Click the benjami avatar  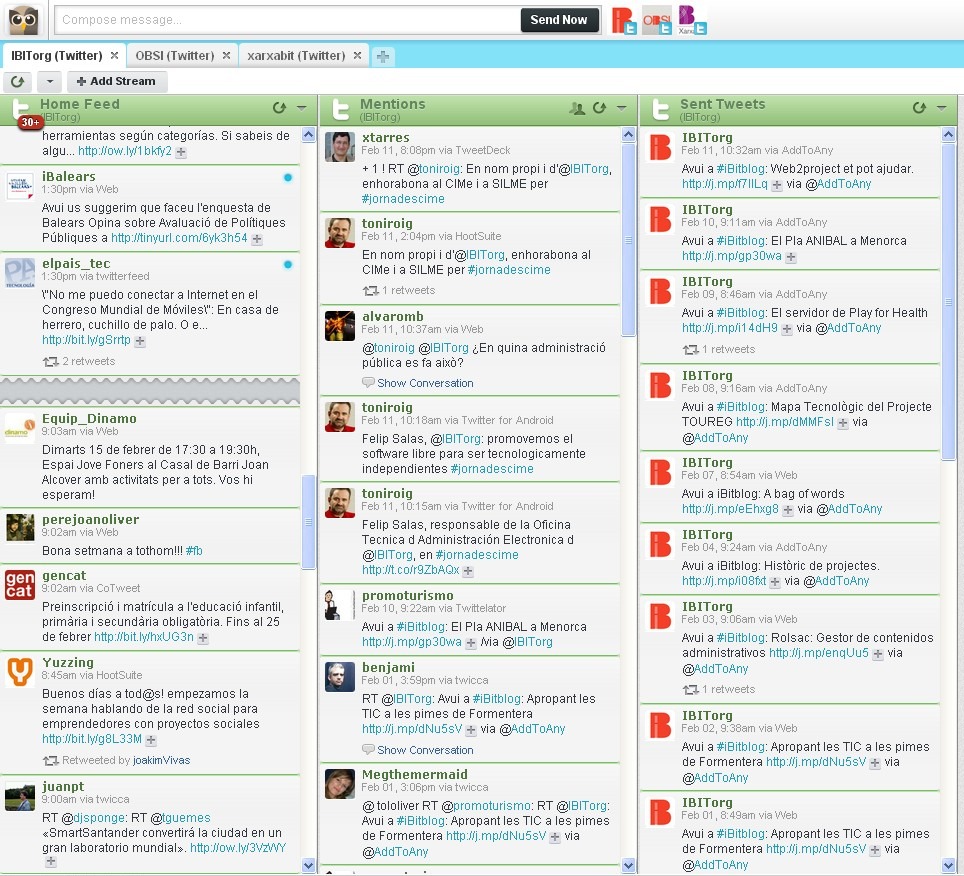coord(340,677)
